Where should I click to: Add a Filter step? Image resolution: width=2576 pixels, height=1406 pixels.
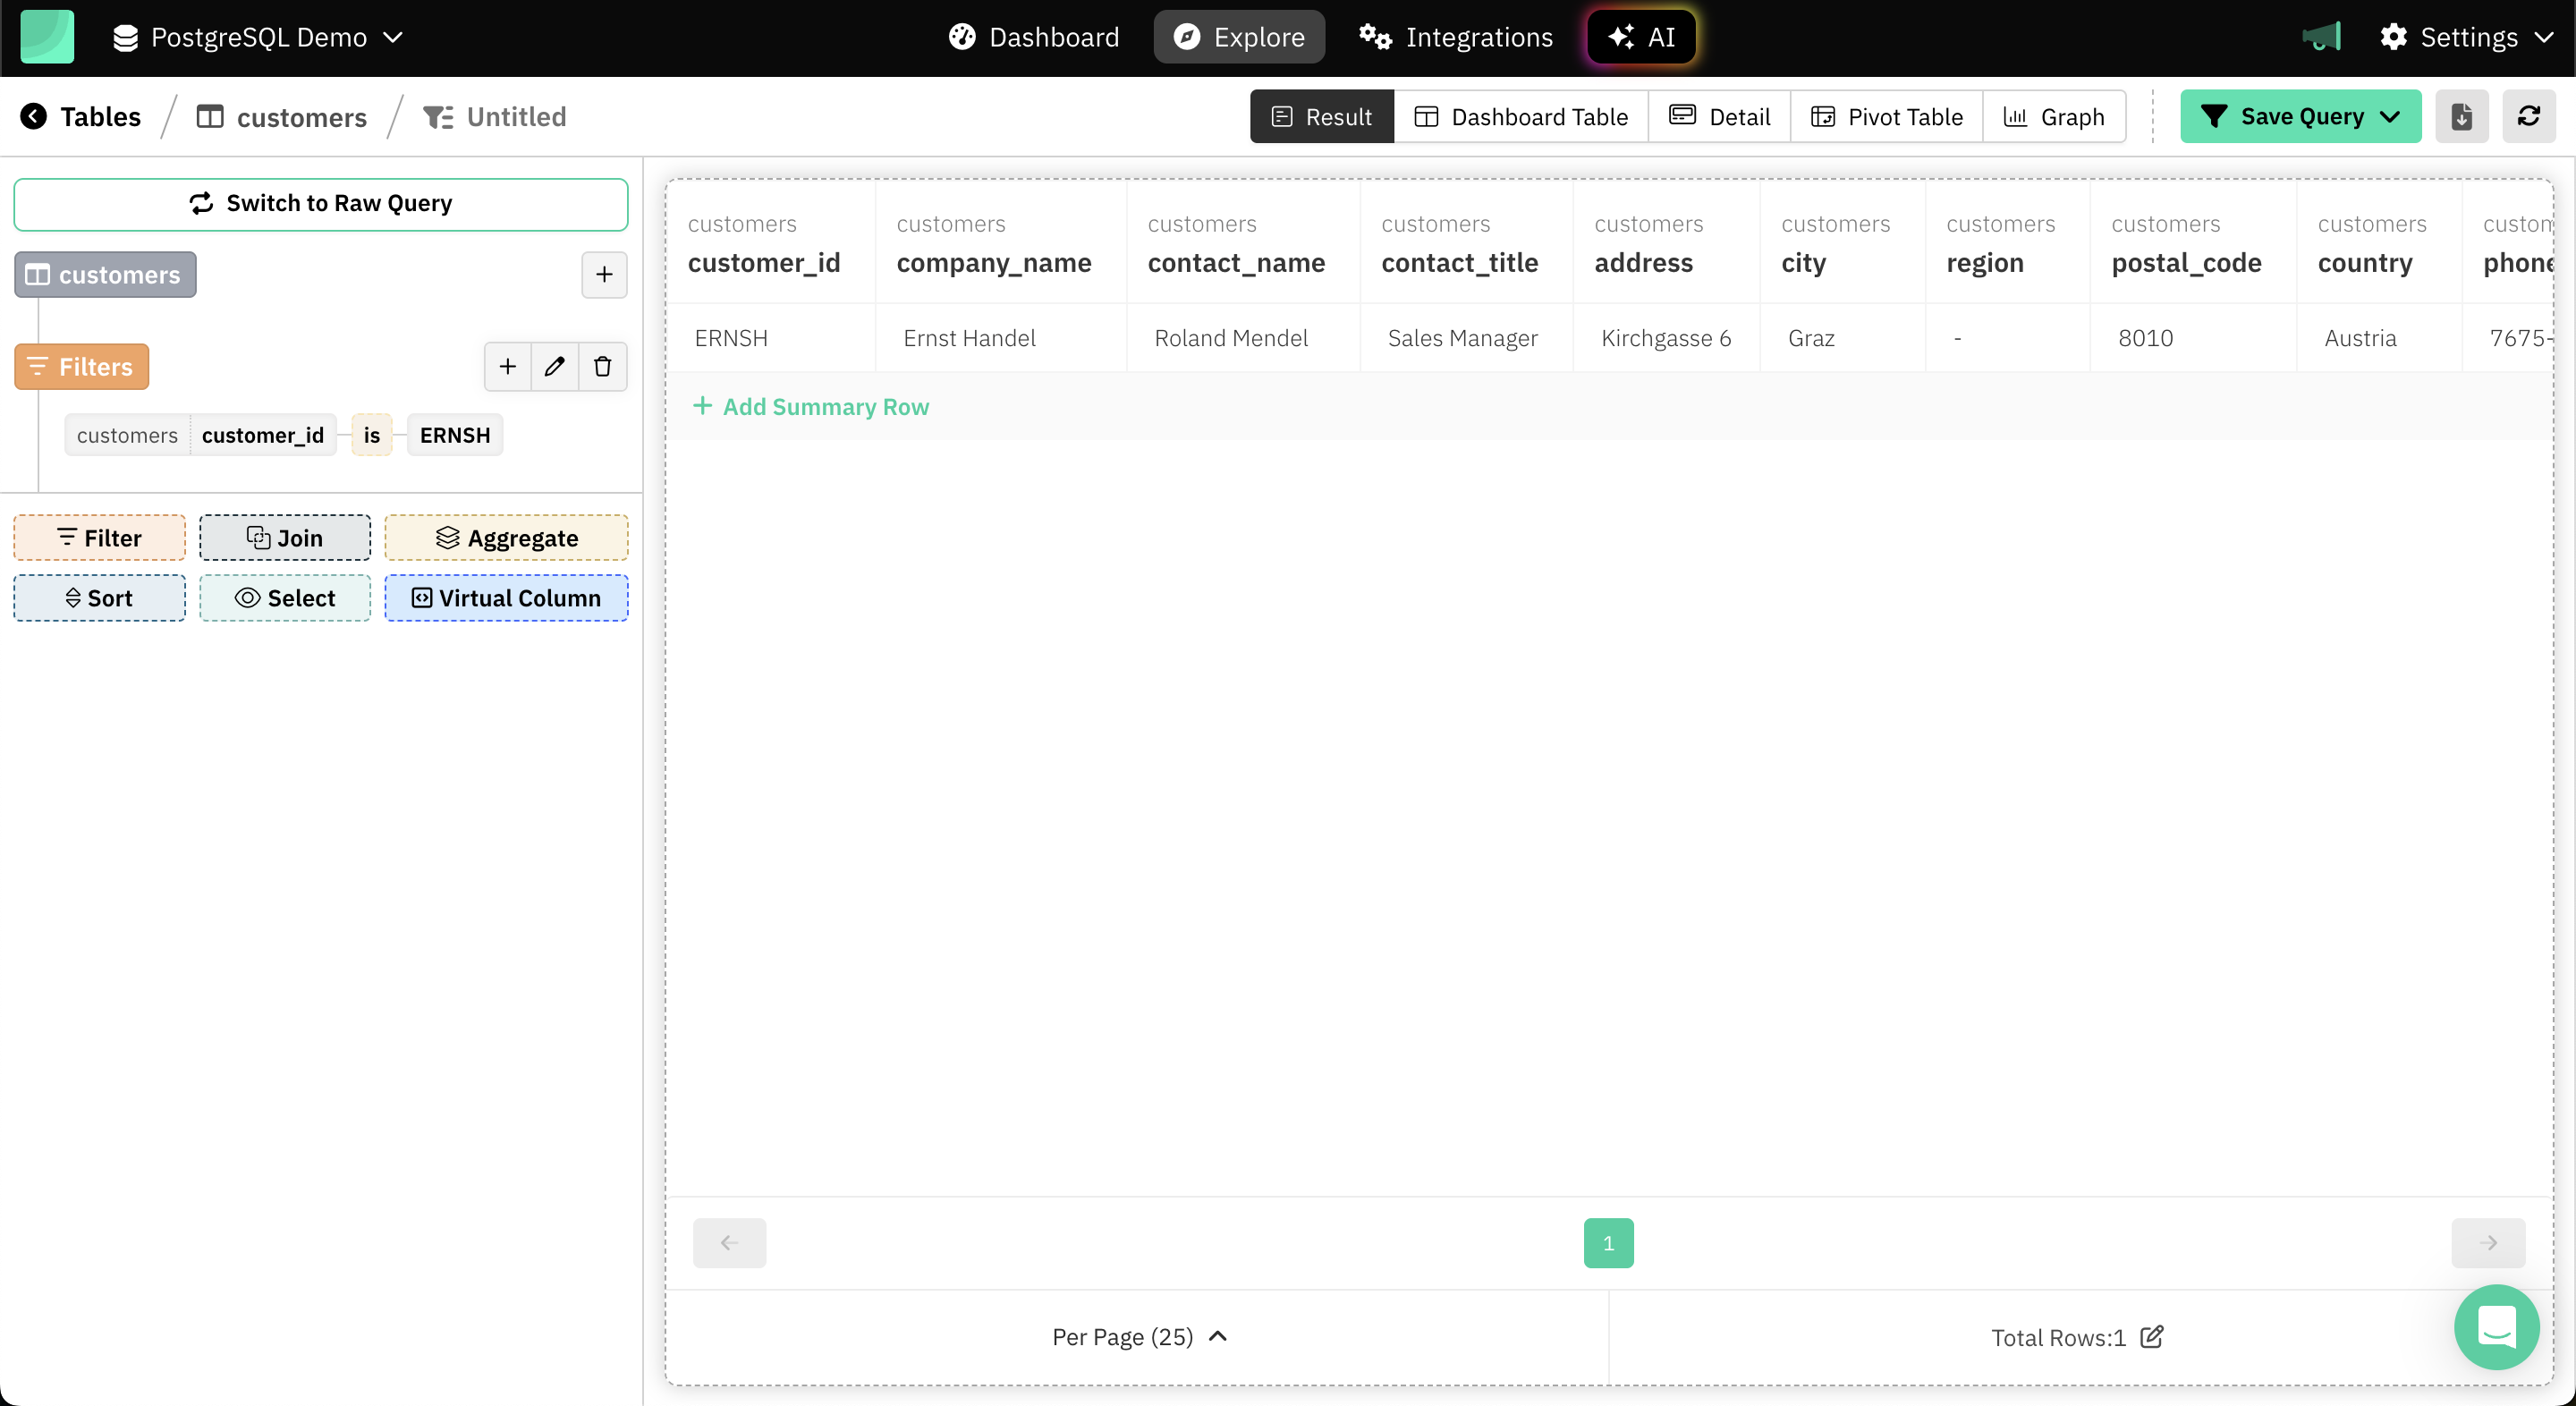99,538
